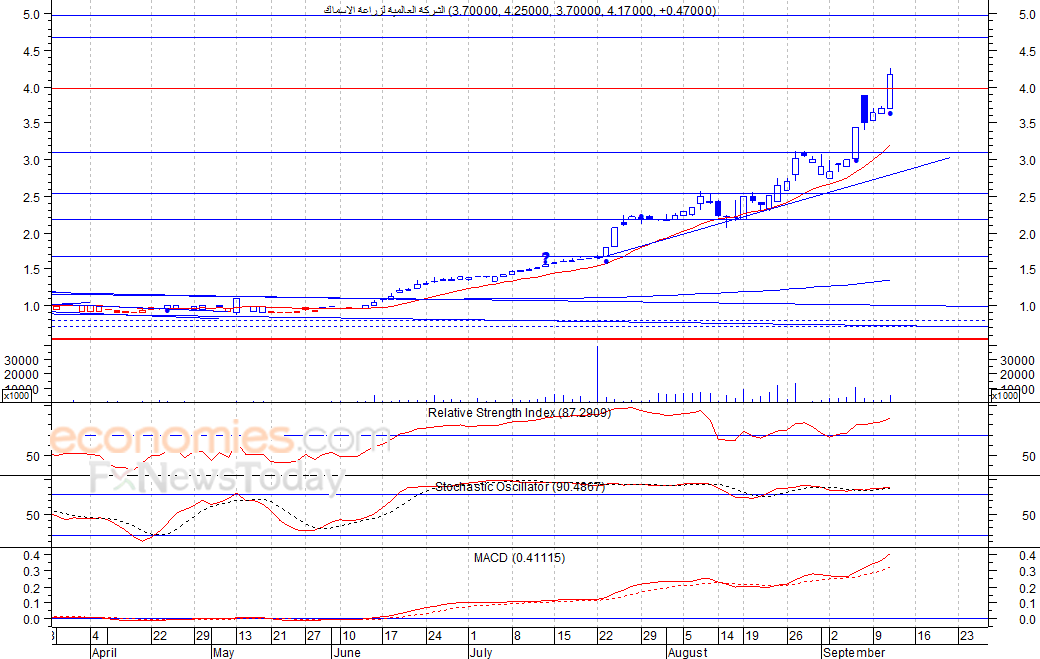This screenshot has width=1040, height=659.
Task: Click the 30000 volume label on the left axis
Action: [x=21, y=360]
